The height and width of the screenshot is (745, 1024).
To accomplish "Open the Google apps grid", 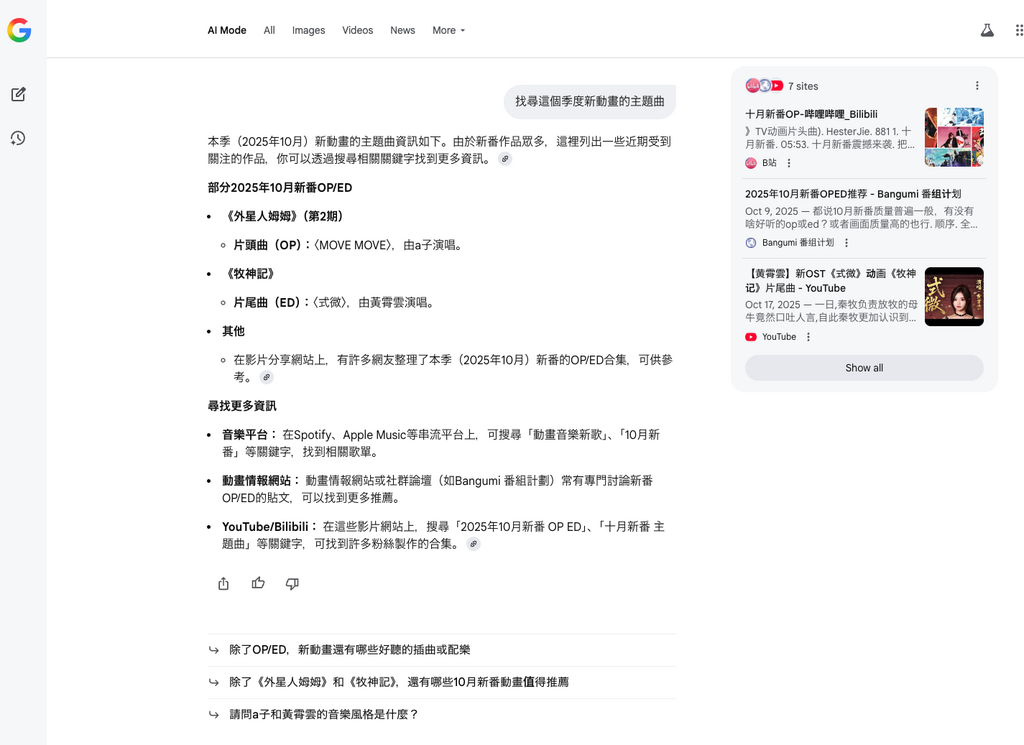I will (x=1018, y=31).
